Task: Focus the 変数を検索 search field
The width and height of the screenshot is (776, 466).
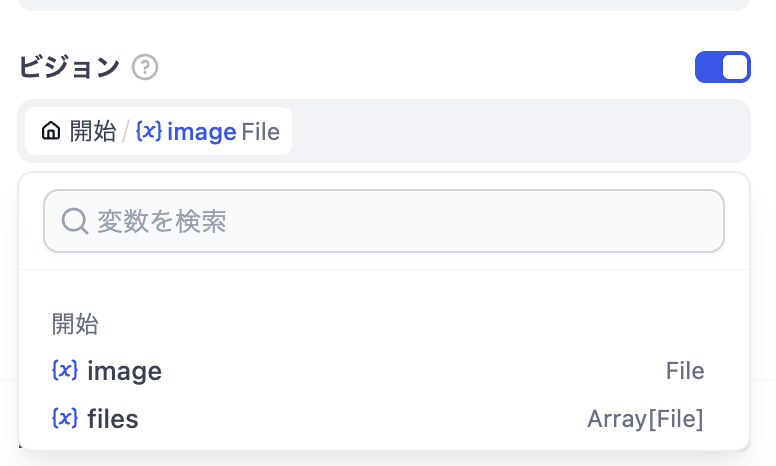Action: [x=400, y=221]
